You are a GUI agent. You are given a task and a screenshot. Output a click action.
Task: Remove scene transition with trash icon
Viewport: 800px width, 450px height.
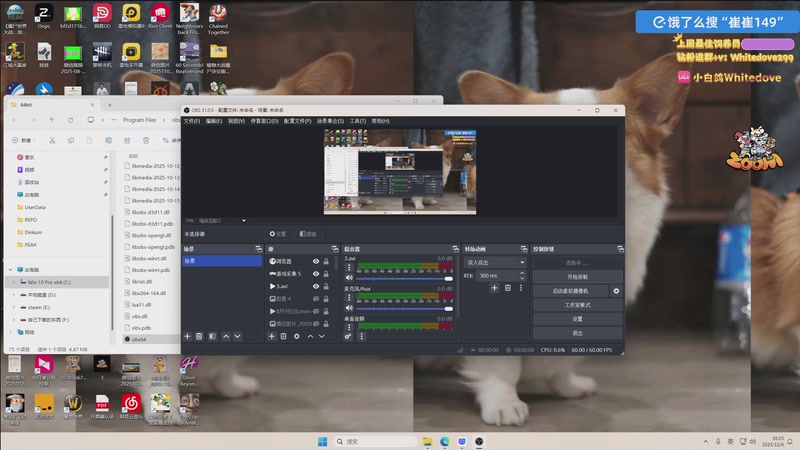[508, 288]
